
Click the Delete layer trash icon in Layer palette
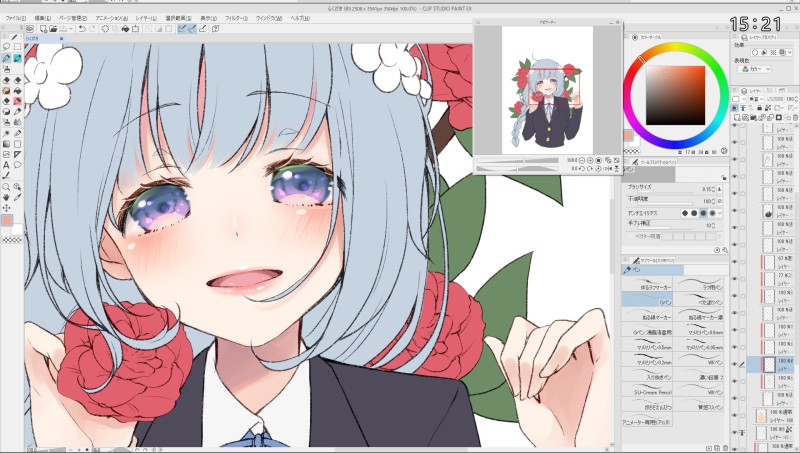pos(795,117)
